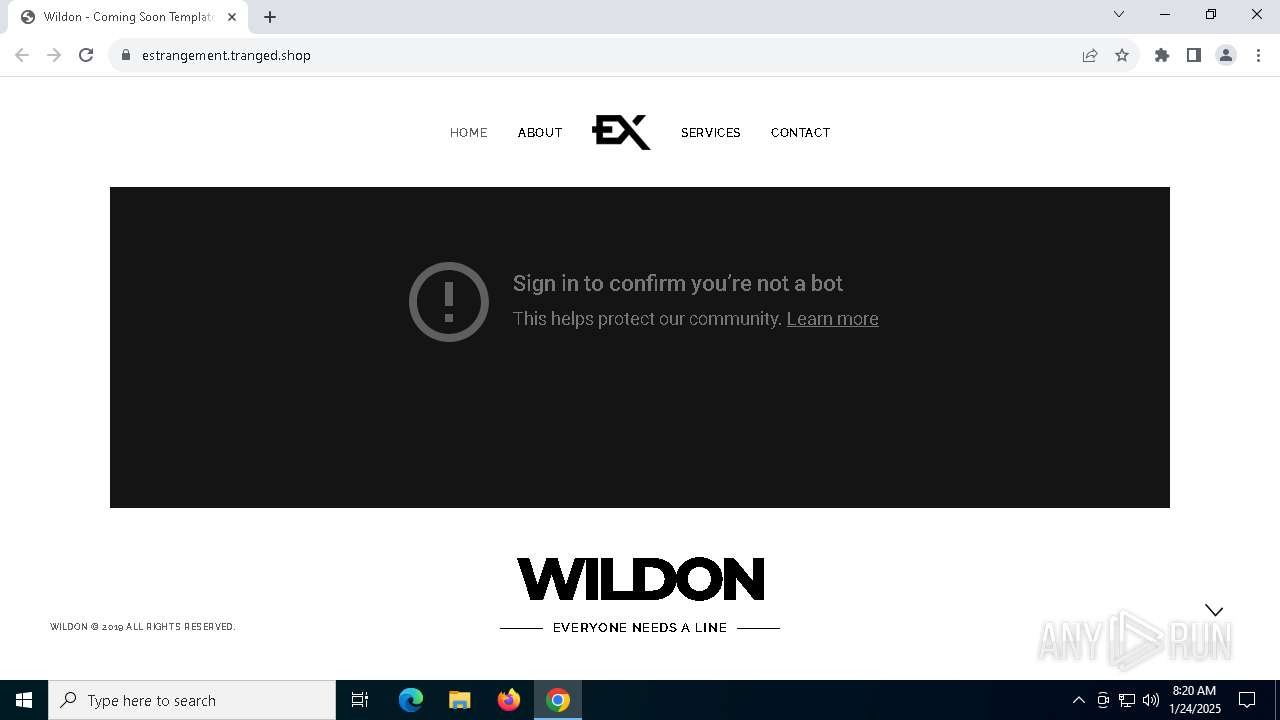The width and height of the screenshot is (1280, 720).
Task: Share this page via the share icon
Action: pos(1090,55)
